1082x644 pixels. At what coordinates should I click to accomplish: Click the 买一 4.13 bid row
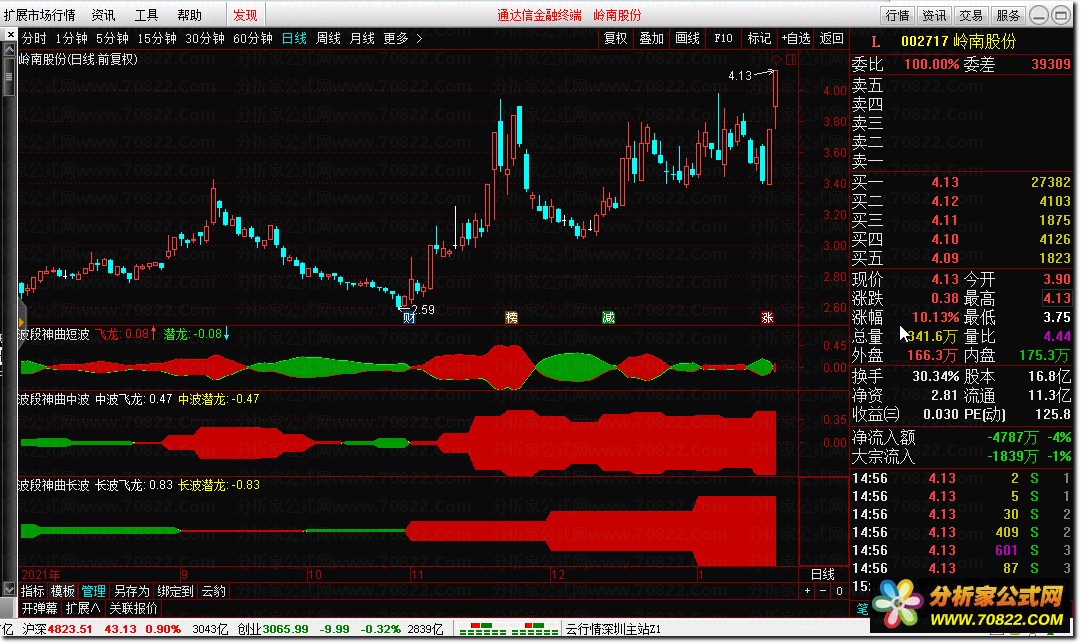961,182
